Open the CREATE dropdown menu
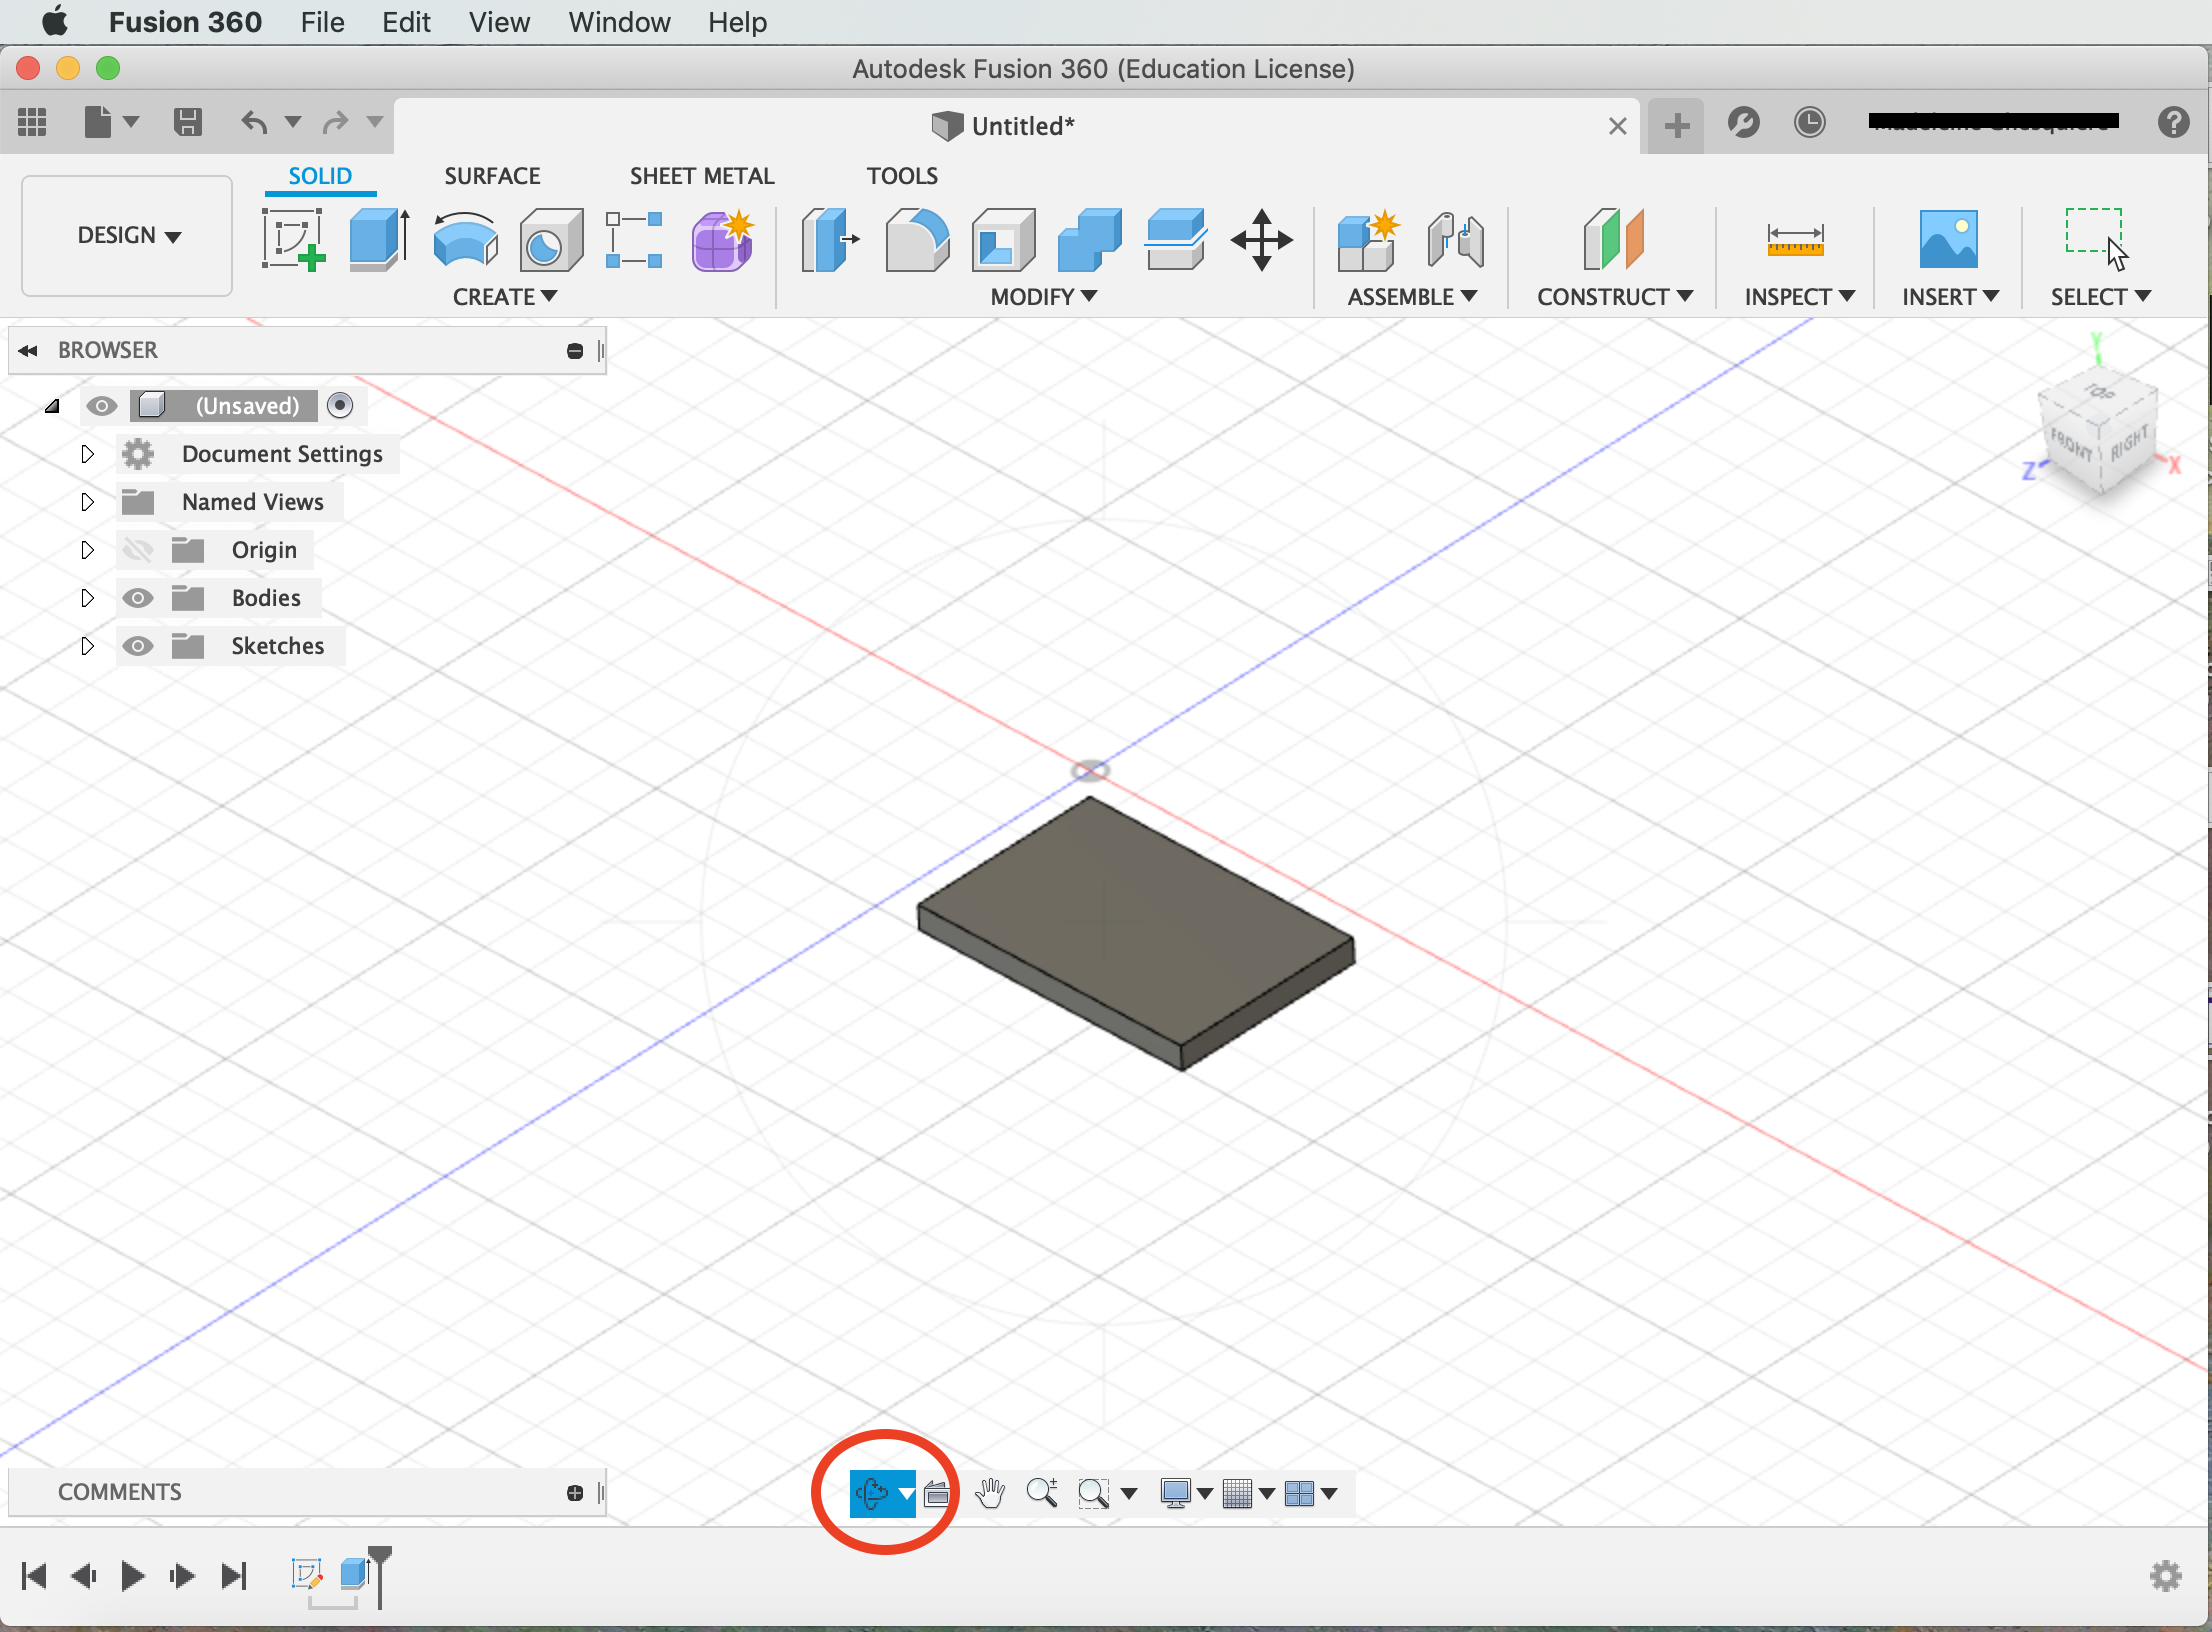This screenshot has width=2212, height=1632. [x=505, y=297]
